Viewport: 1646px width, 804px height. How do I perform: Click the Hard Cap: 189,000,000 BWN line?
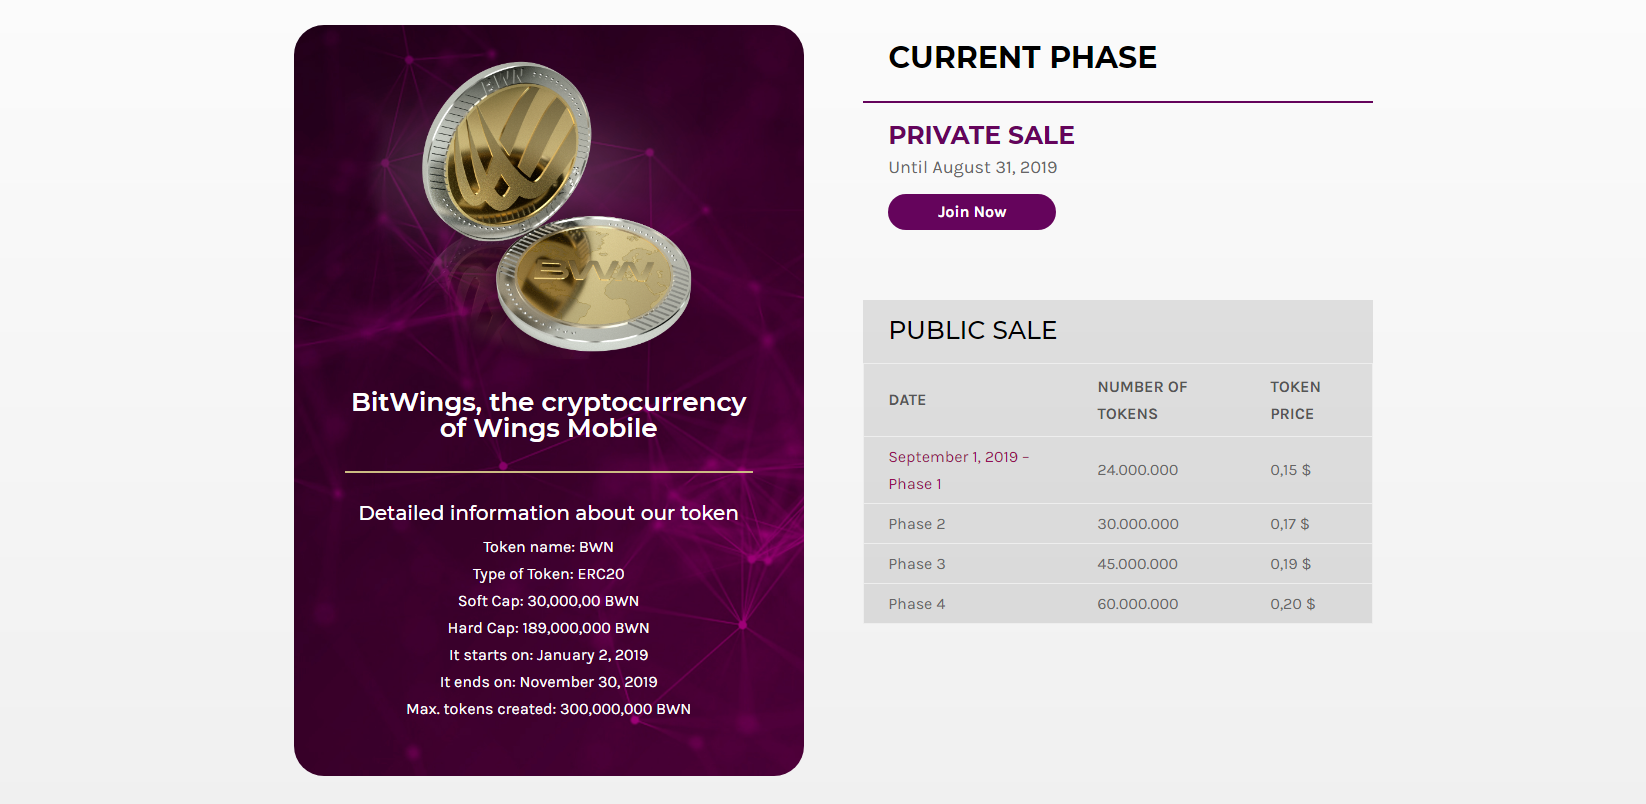tap(548, 628)
